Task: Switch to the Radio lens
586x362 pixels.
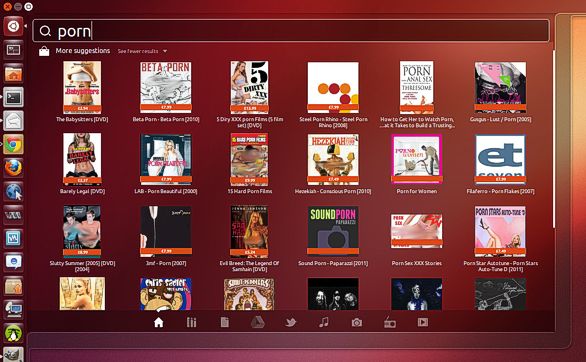Action: [390, 322]
